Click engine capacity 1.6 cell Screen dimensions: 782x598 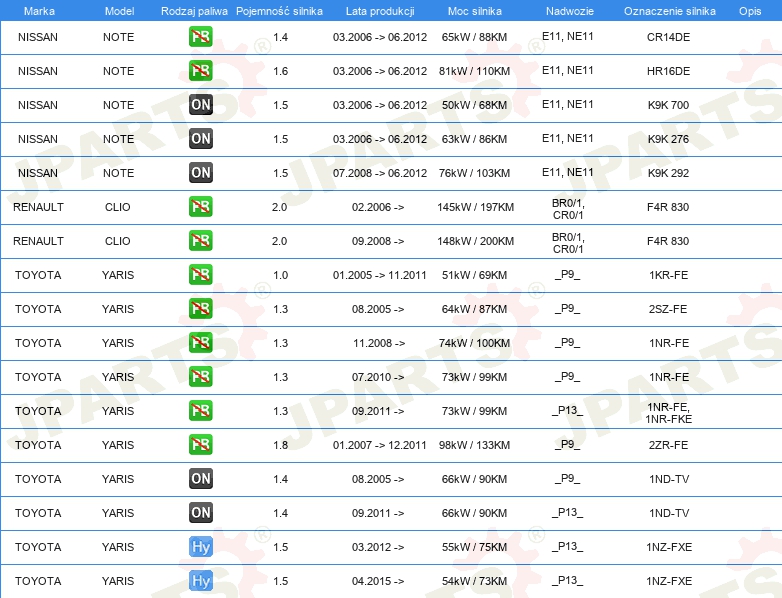pyautogui.click(x=281, y=71)
